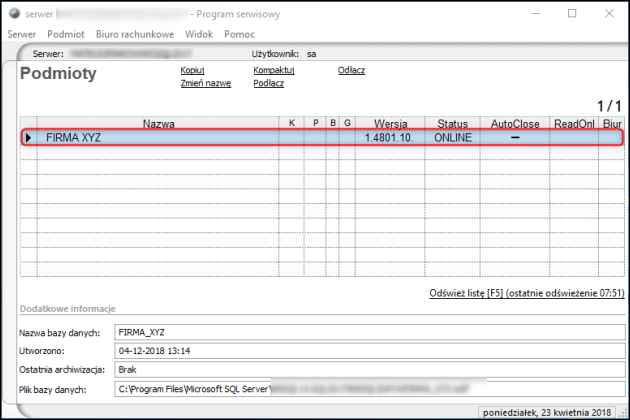Image resolution: width=630 pixels, height=420 pixels.
Task: Refresh list via Odśwież listę link
Action: pyautogui.click(x=527, y=293)
